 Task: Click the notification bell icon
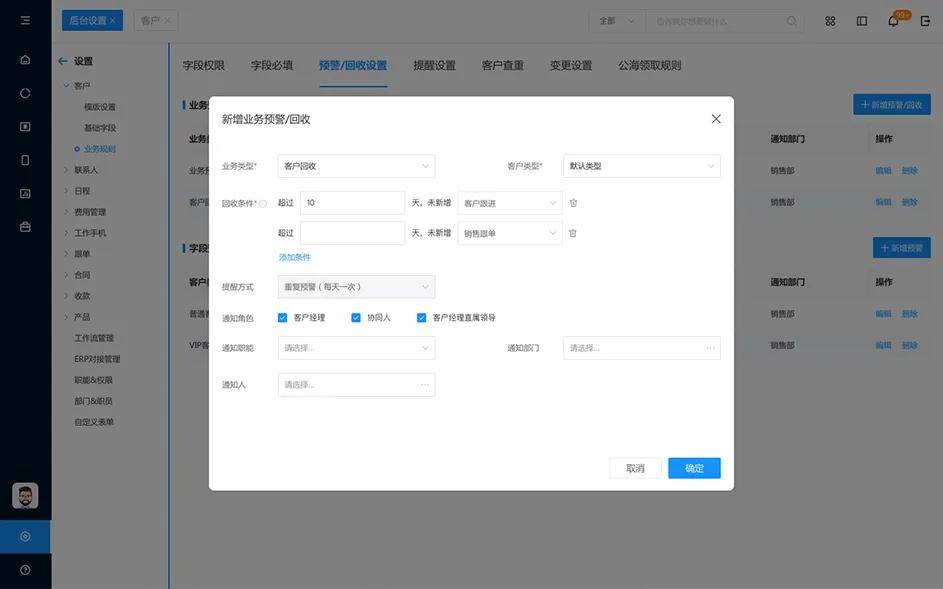(x=893, y=21)
